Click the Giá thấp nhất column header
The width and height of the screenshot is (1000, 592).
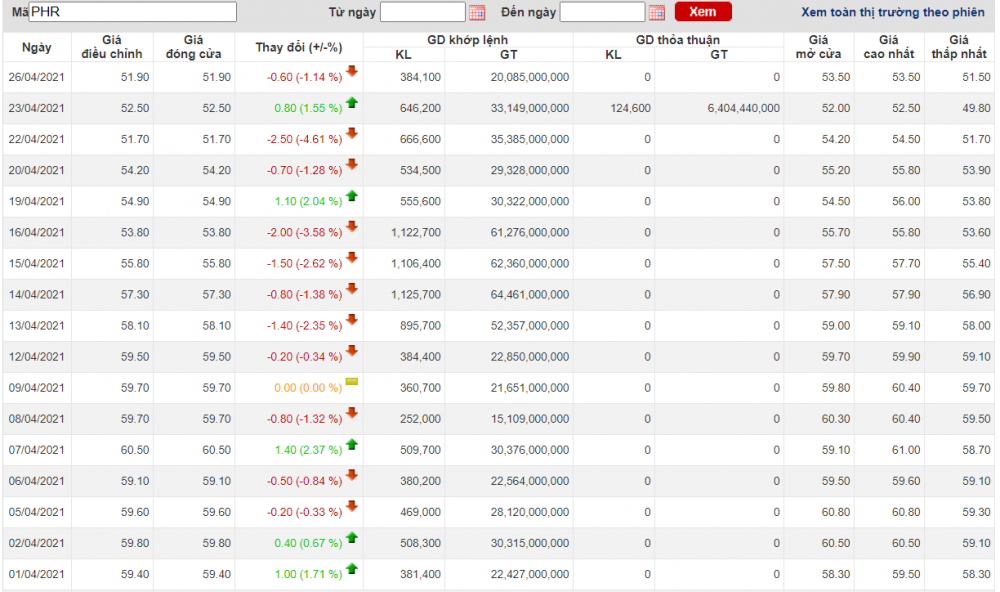[959, 47]
